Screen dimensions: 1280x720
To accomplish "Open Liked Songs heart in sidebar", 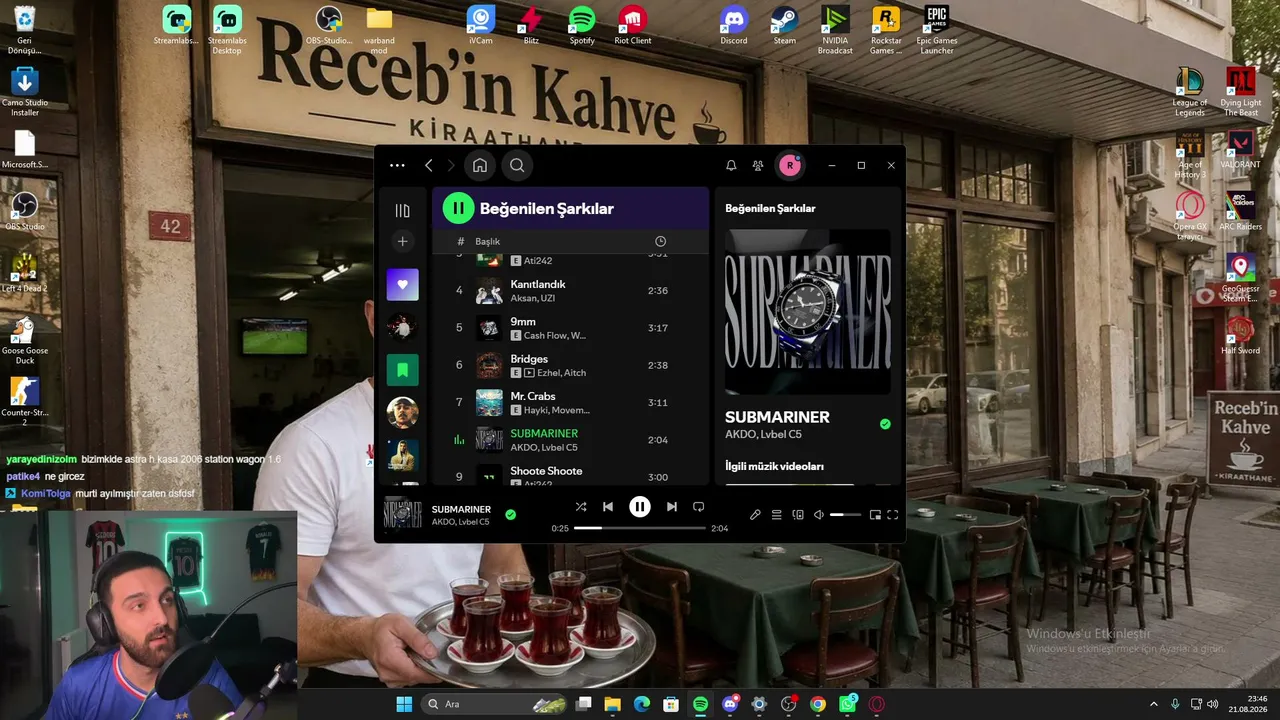I will [x=402, y=285].
